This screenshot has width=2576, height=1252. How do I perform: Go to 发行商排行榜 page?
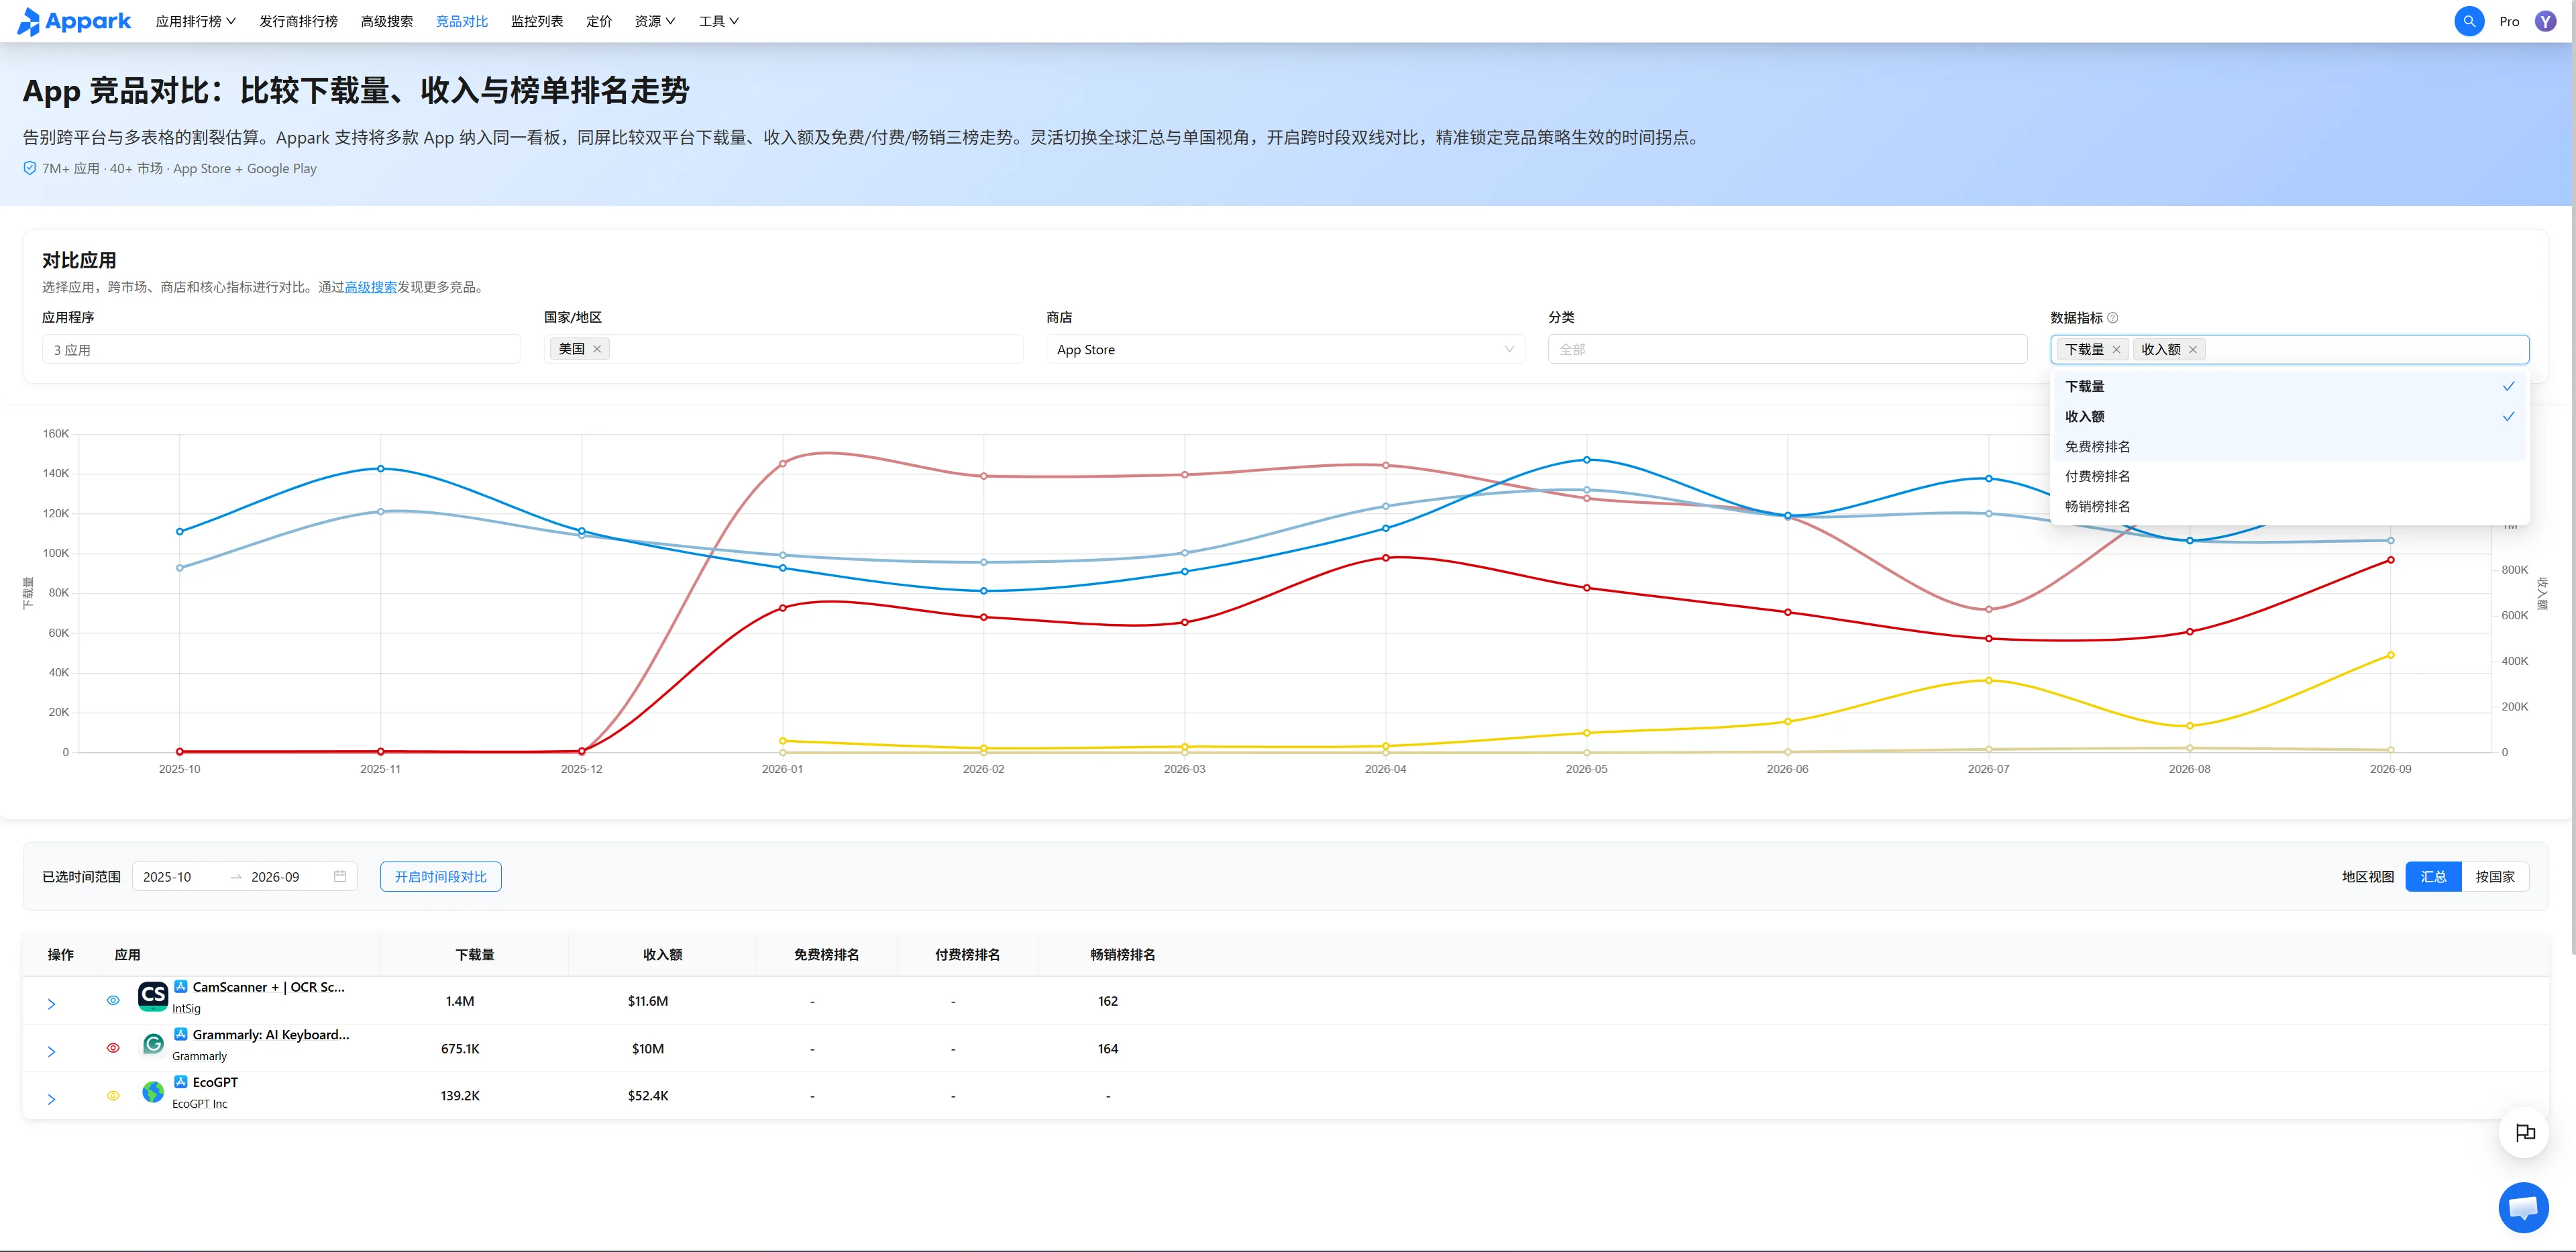(x=298, y=21)
